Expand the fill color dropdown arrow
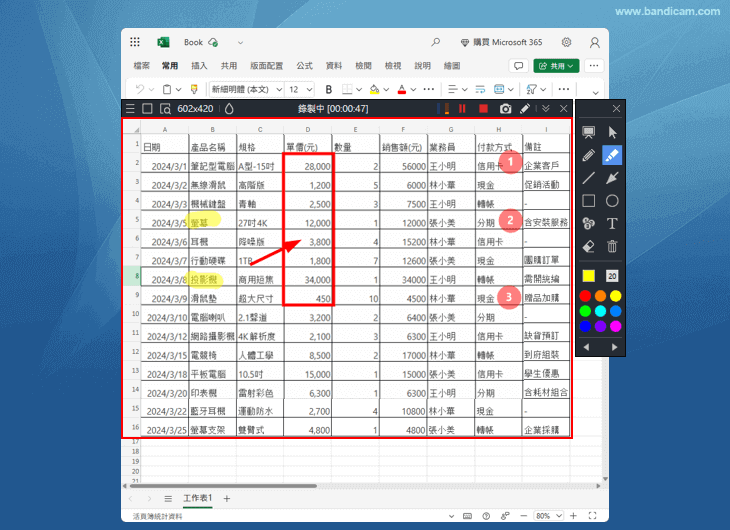The height and width of the screenshot is (530, 730). coord(386,89)
